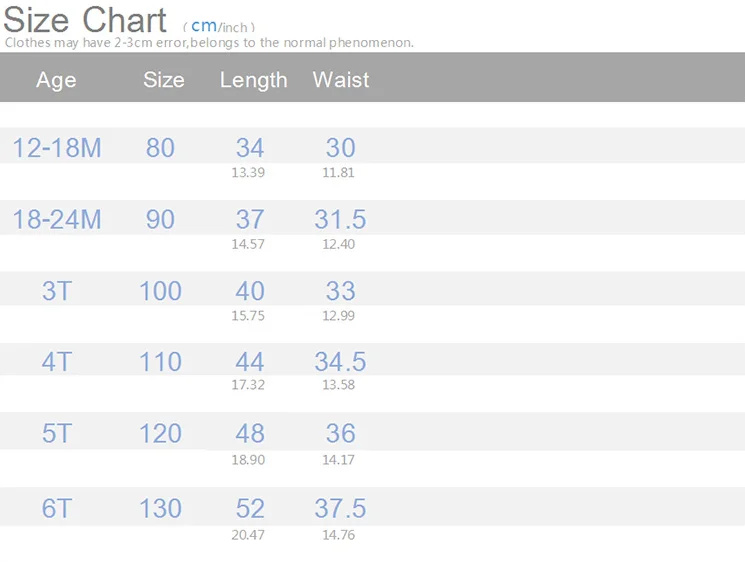
Task: Click size value 100
Action: (160, 291)
